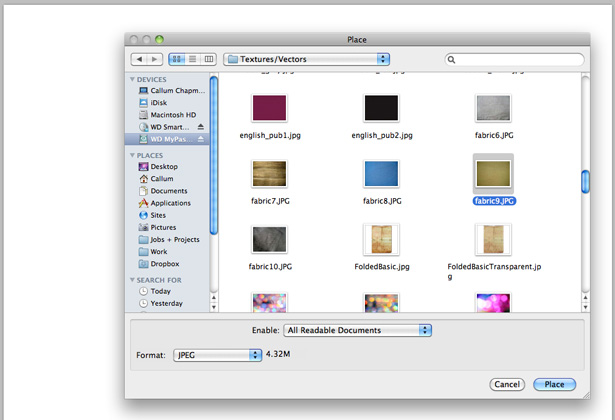615x420 pixels.
Task: Click the Cancel button
Action: click(x=507, y=384)
